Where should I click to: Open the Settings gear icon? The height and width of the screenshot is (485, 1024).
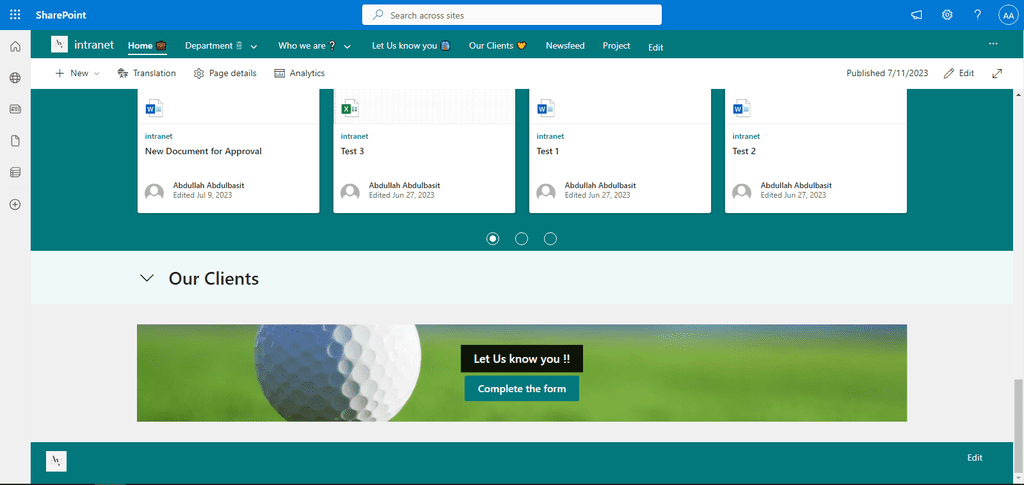947,15
